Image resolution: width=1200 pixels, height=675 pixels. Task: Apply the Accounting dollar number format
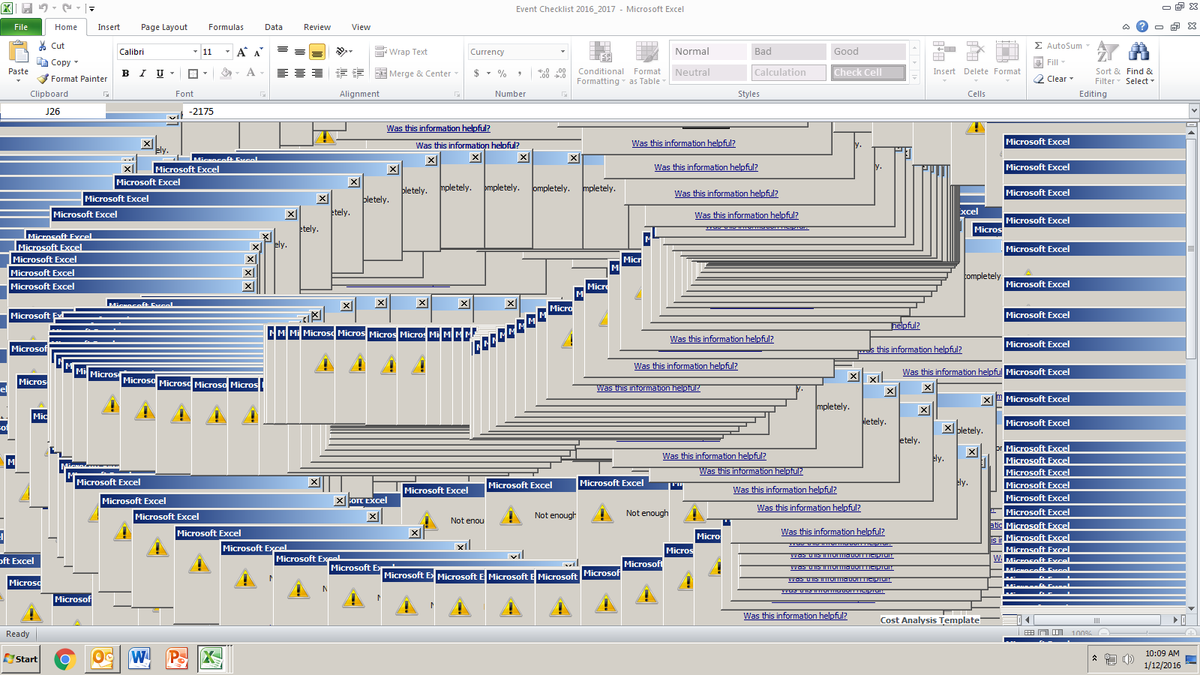pyautogui.click(x=477, y=73)
